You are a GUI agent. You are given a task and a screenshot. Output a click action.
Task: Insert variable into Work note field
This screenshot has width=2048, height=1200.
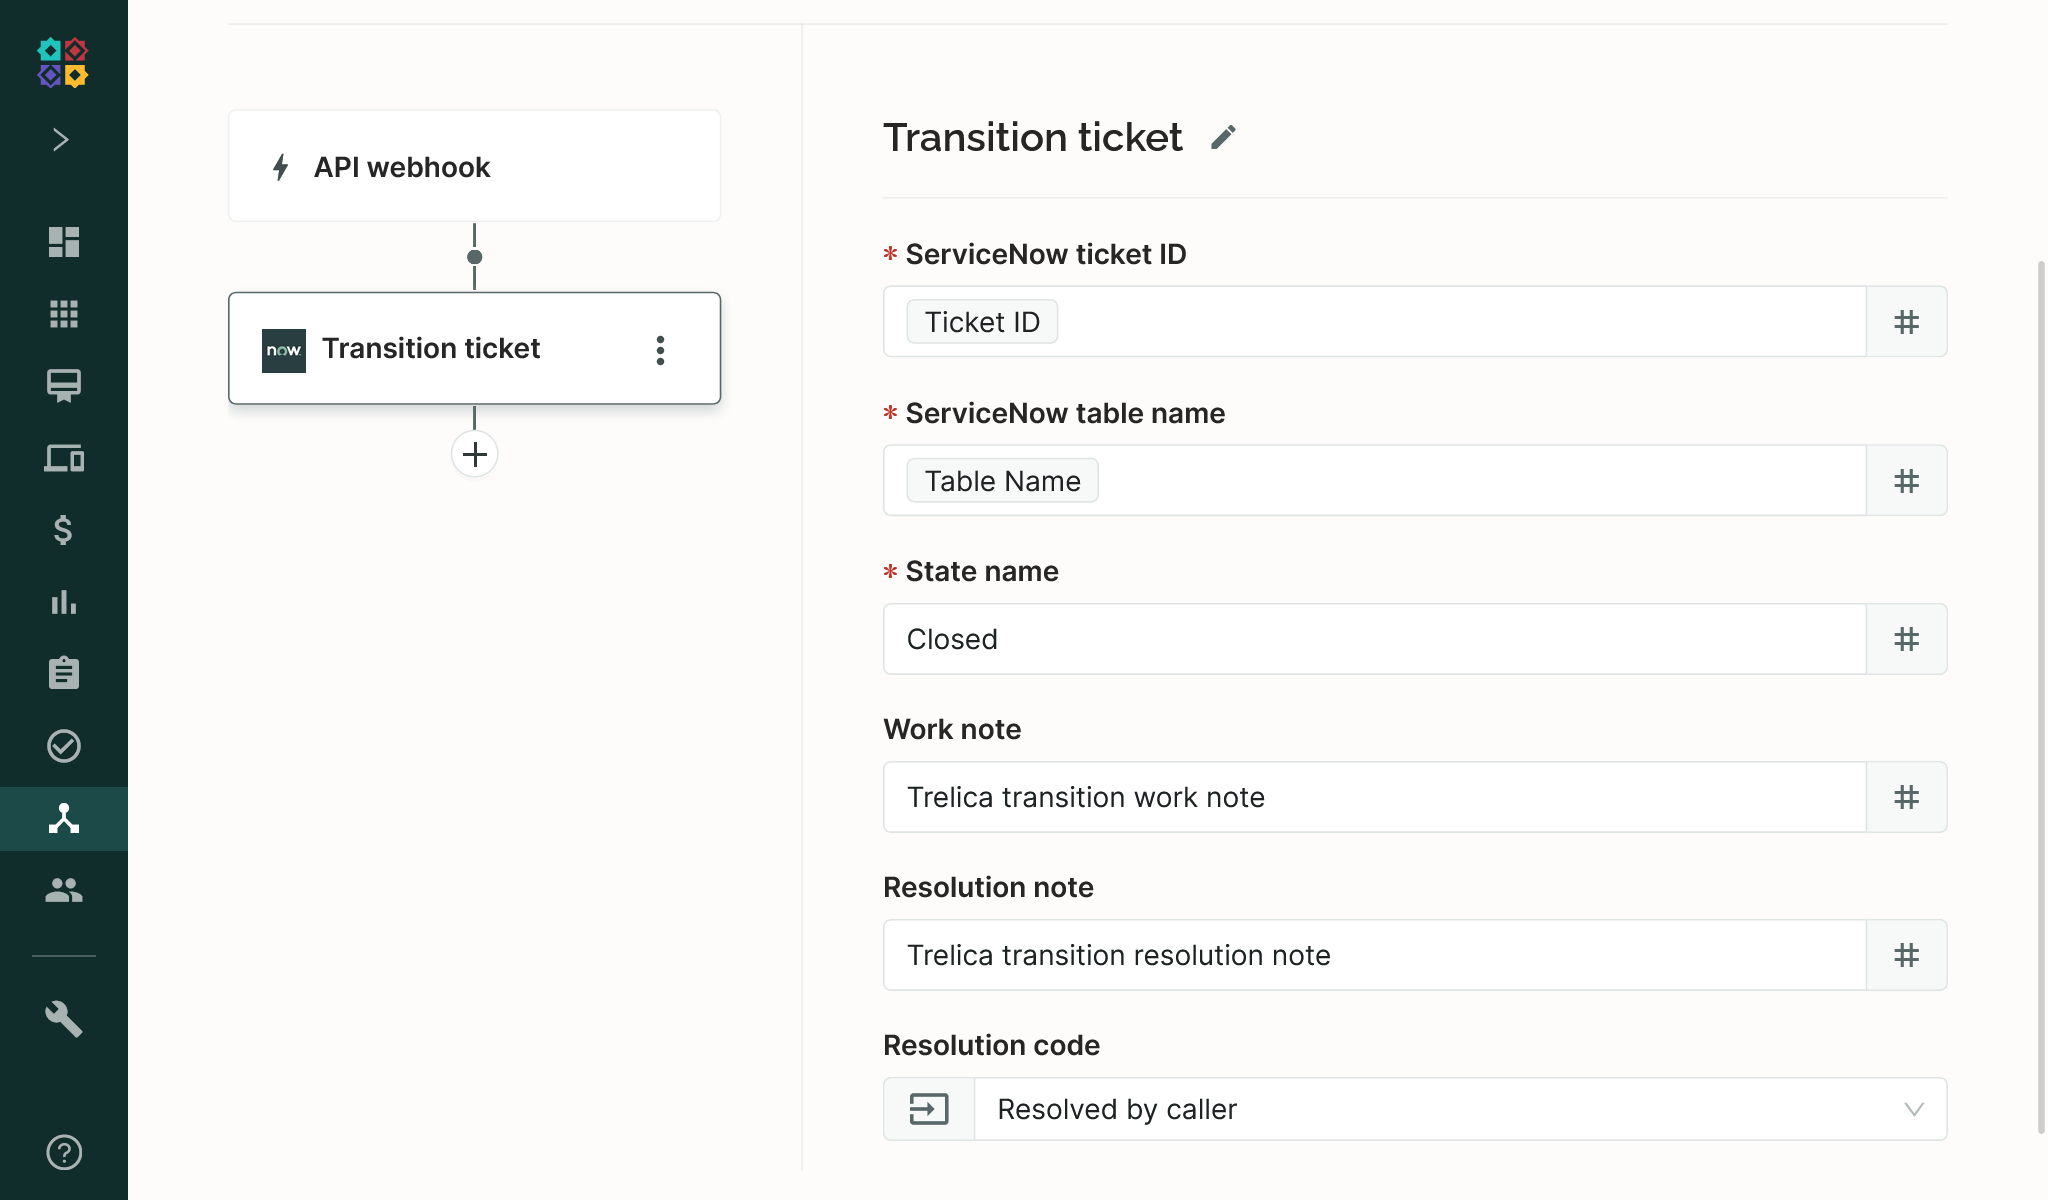(x=1906, y=797)
